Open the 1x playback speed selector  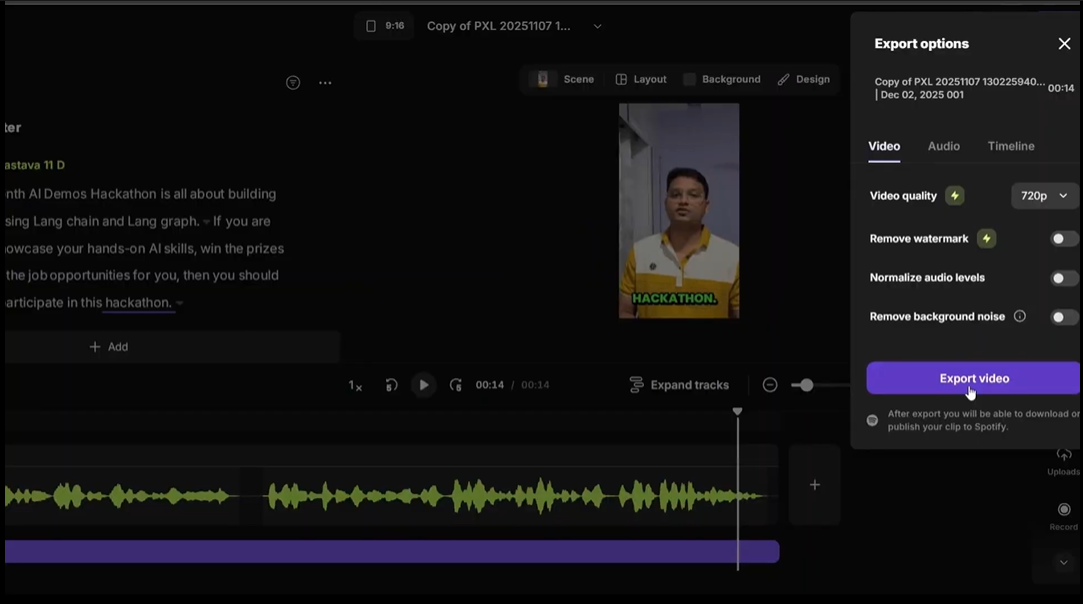pyautogui.click(x=355, y=386)
